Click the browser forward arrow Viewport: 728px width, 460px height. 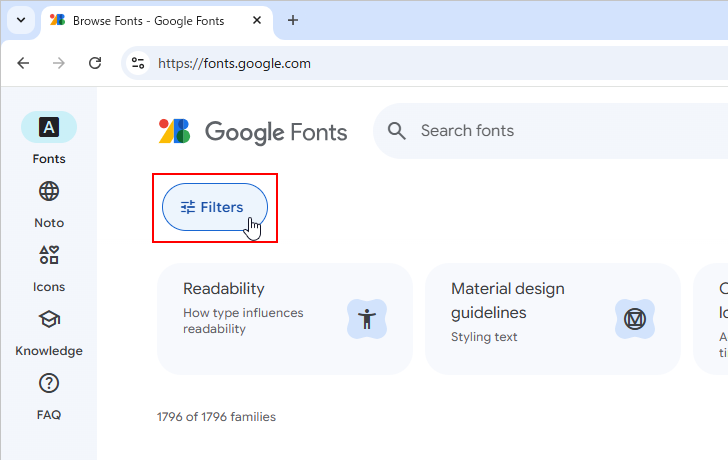[59, 63]
